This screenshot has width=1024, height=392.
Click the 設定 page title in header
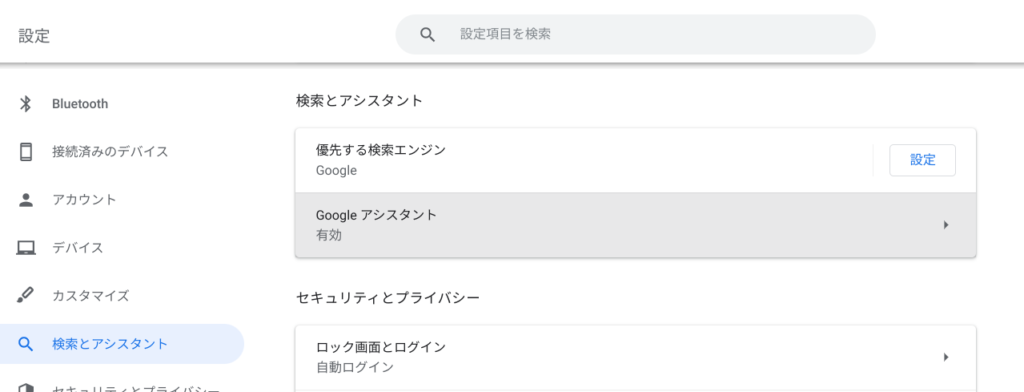click(34, 35)
